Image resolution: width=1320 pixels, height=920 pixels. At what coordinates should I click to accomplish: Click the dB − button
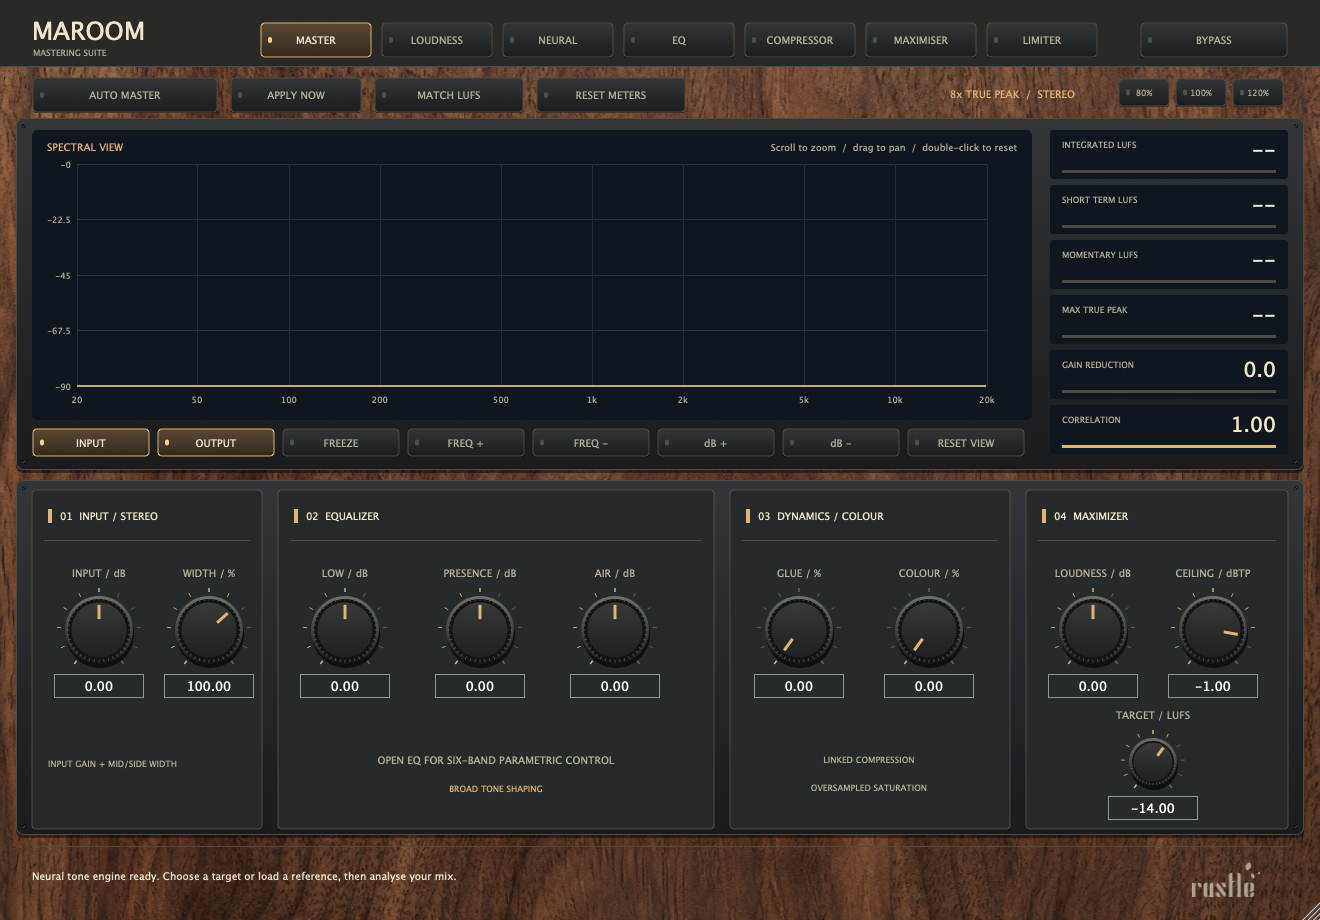tap(841, 443)
